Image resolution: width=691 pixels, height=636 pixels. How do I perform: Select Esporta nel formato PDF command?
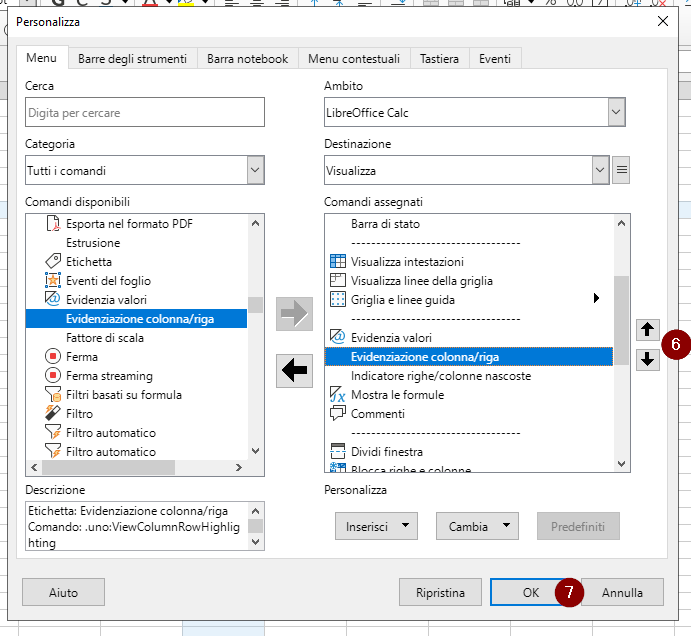(129, 224)
